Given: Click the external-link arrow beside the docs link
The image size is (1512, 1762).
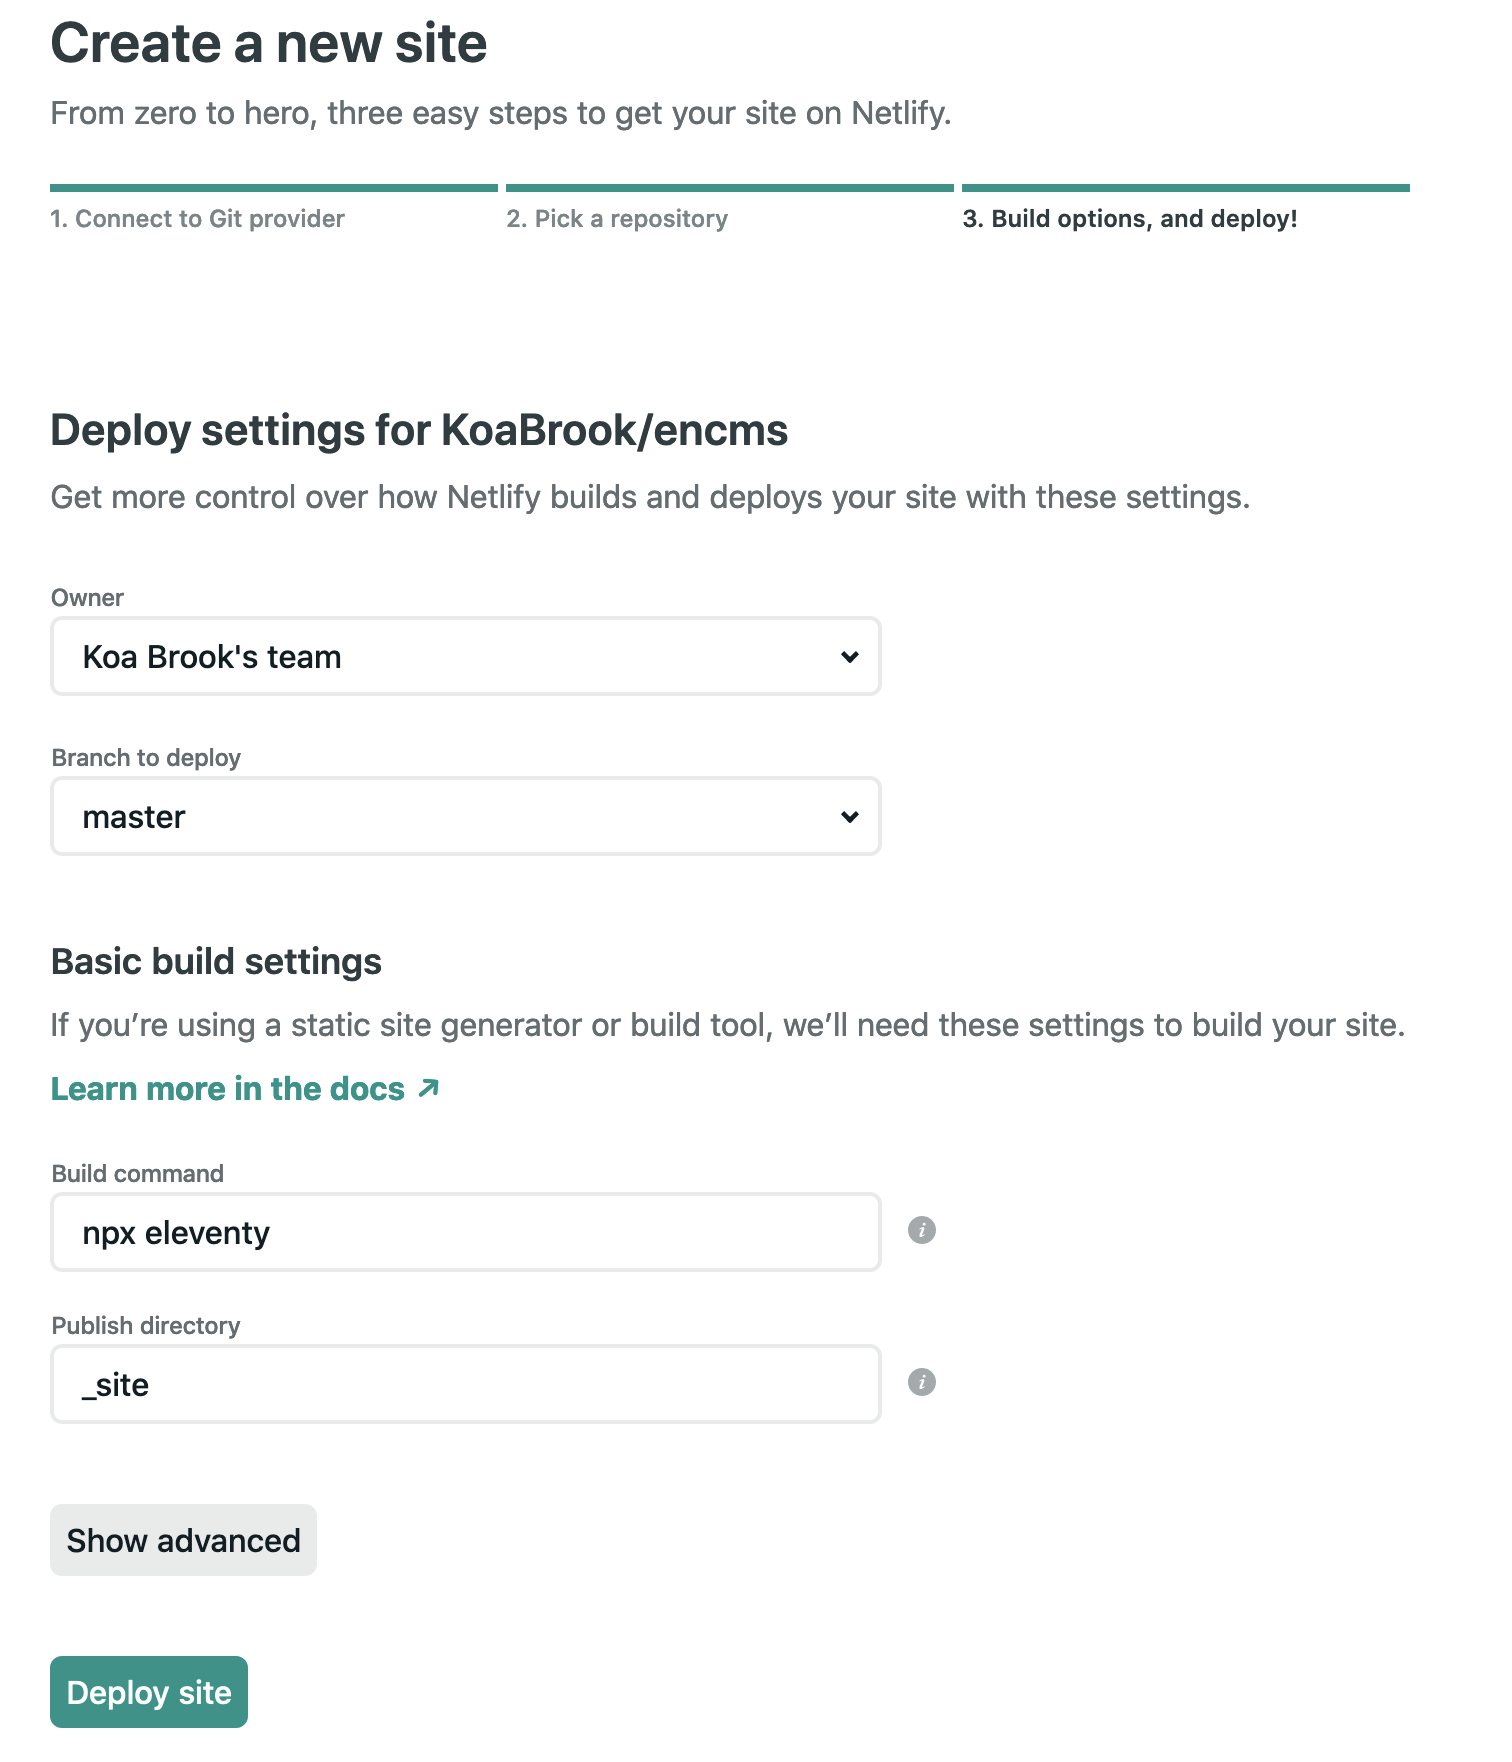Looking at the screenshot, I should [x=428, y=1087].
